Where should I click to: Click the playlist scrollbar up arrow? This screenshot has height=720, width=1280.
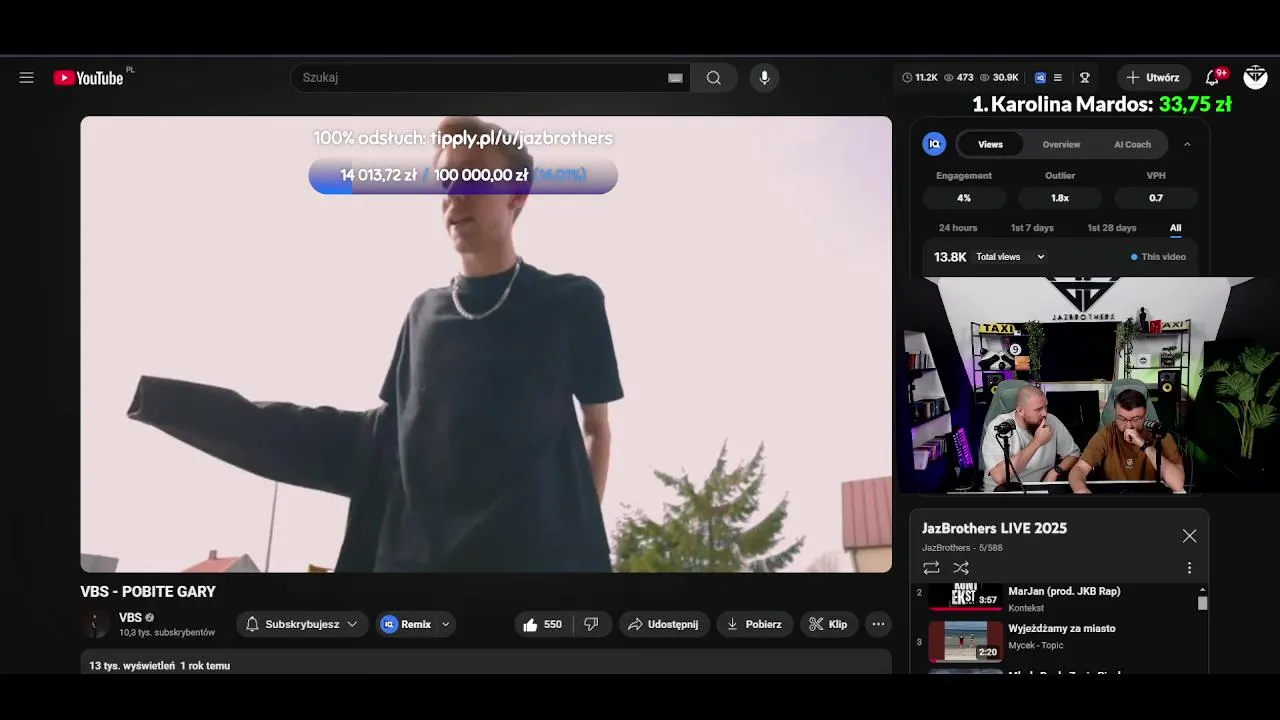pos(1203,589)
